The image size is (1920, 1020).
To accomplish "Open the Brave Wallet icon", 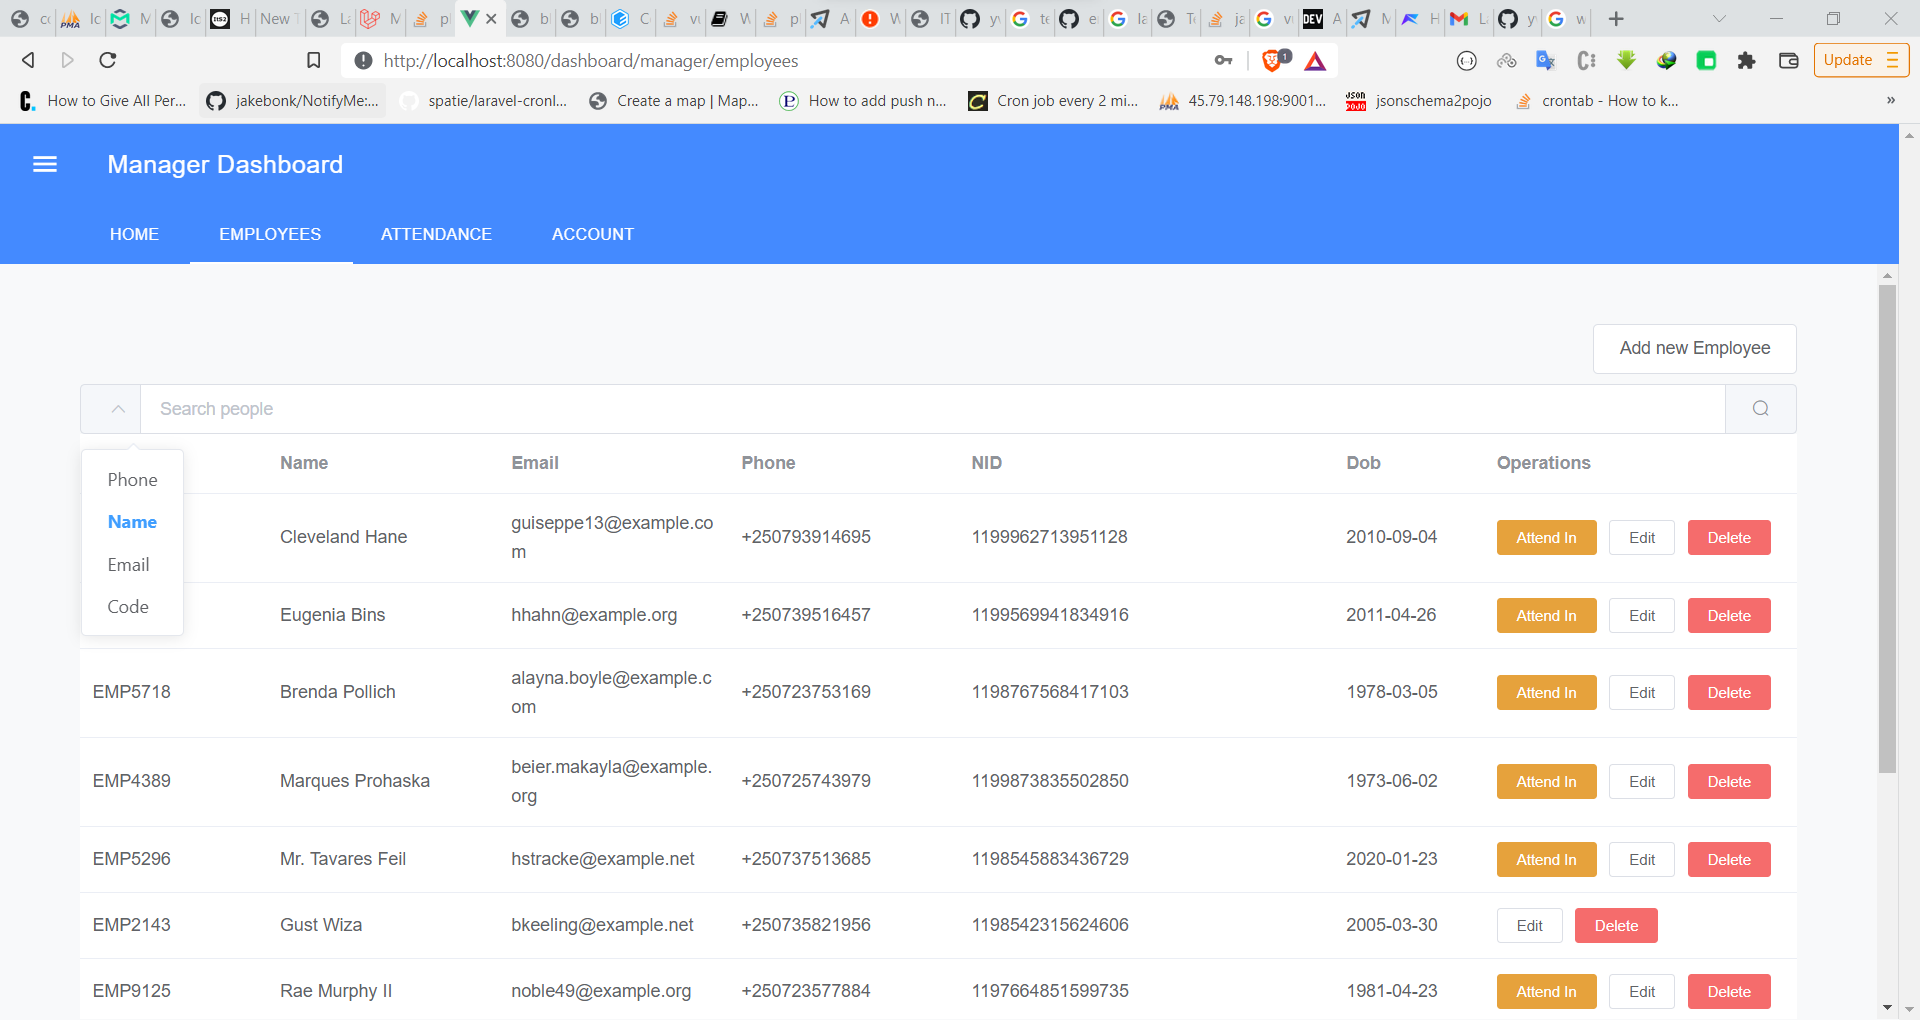I will tap(1789, 60).
